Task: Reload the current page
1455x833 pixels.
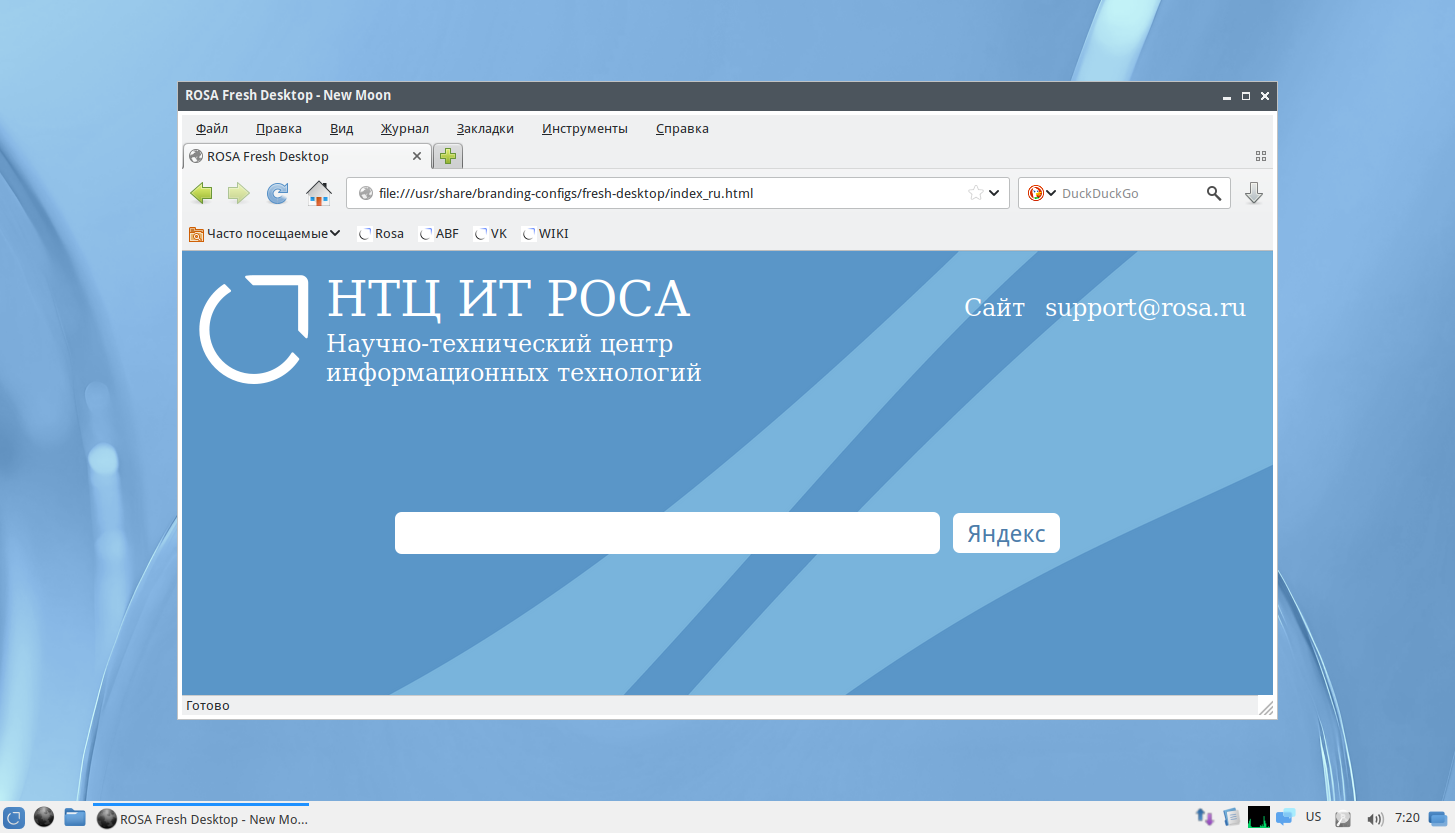Action: tap(277, 193)
